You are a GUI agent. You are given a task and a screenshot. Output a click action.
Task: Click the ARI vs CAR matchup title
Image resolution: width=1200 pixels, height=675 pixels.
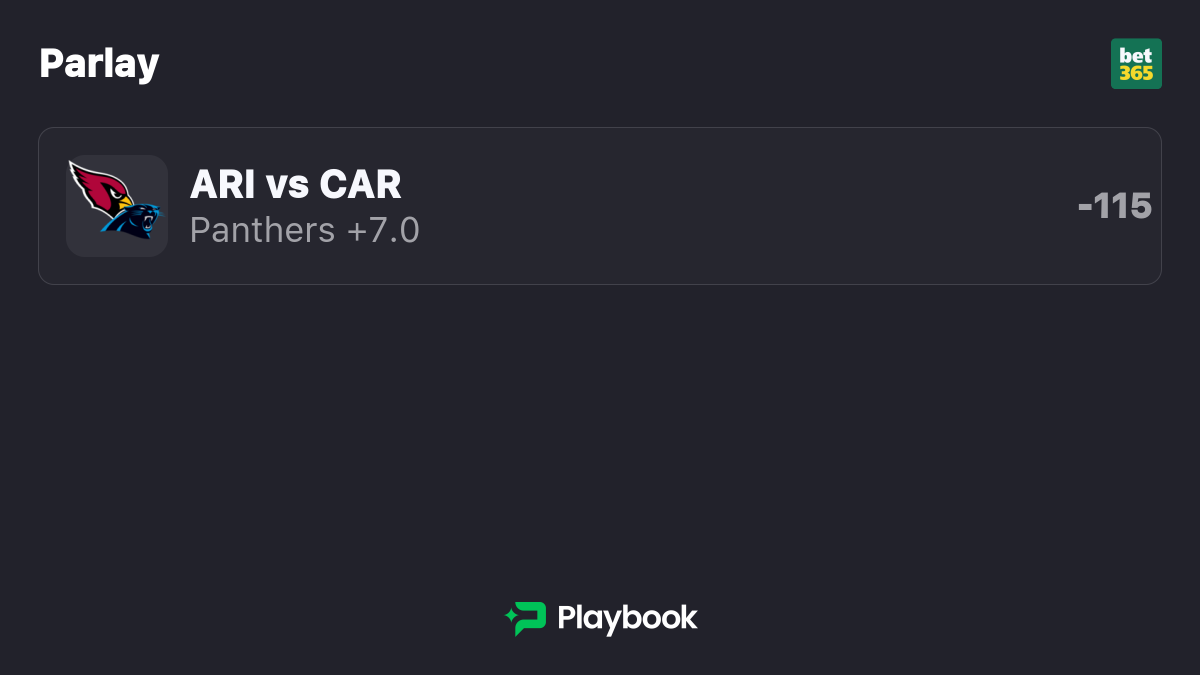click(296, 184)
